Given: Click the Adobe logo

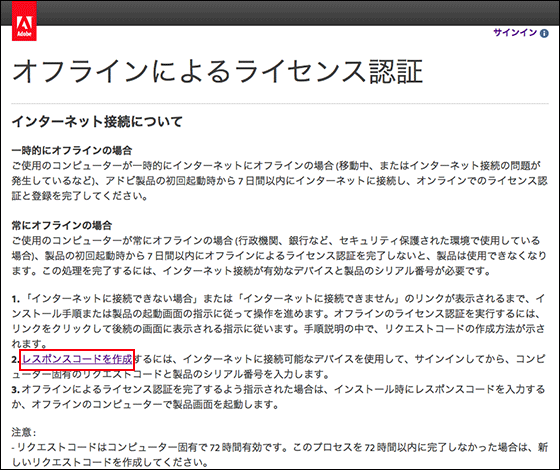Looking at the screenshot, I should pyautogui.click(x=24, y=21).
